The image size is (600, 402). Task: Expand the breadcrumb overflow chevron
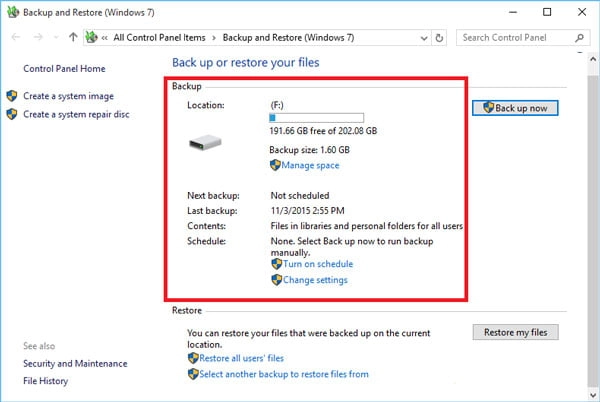click(105, 38)
